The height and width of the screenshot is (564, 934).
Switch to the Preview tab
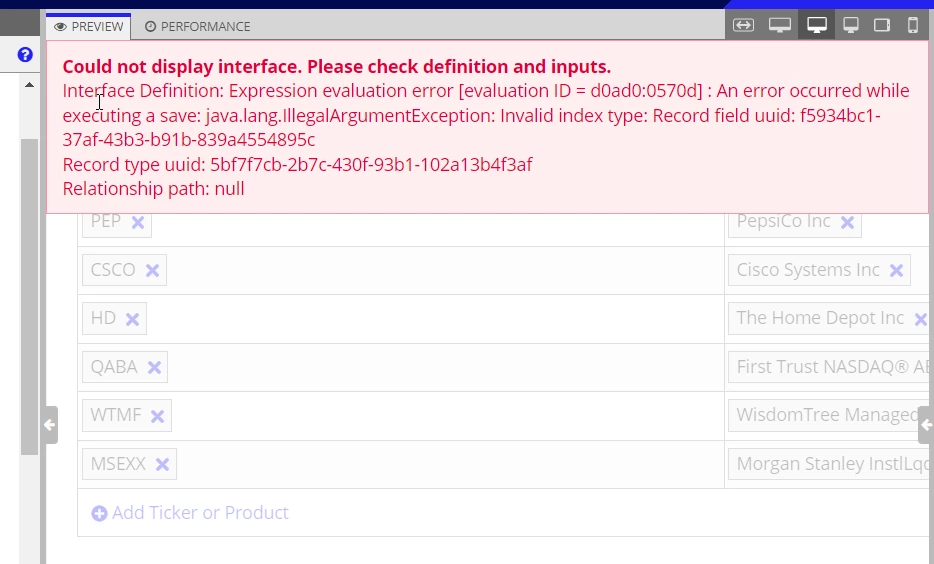89,27
